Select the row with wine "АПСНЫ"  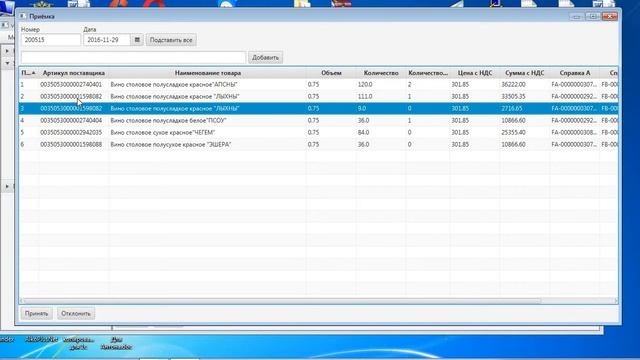[318, 84]
